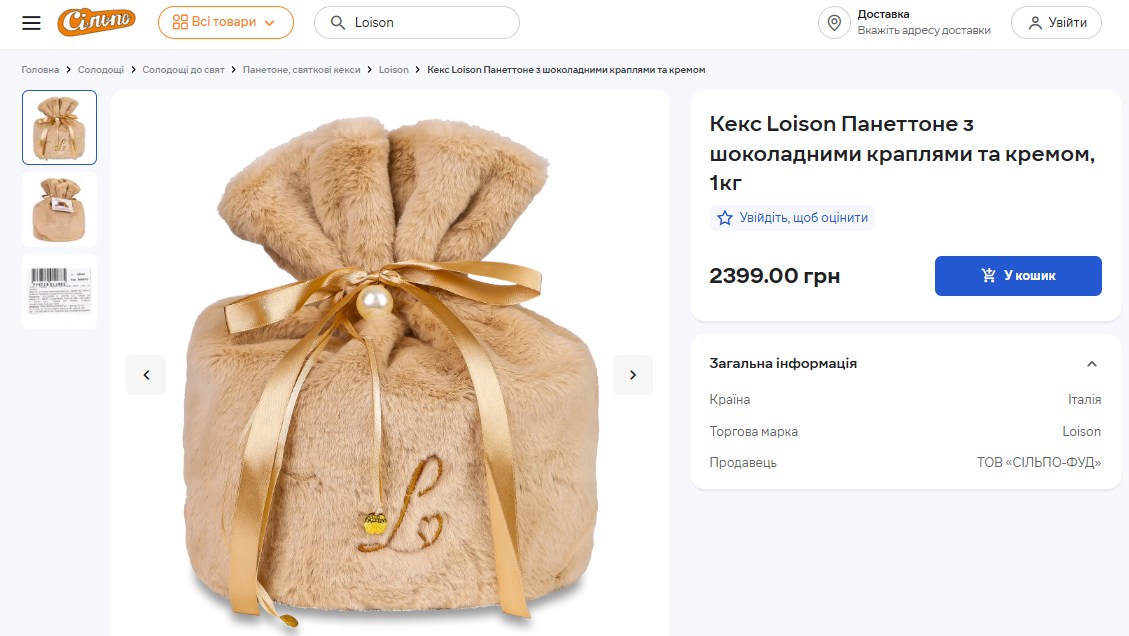Add product with У кошик button
Screen dimensions: 1129x636
tap(1018, 276)
